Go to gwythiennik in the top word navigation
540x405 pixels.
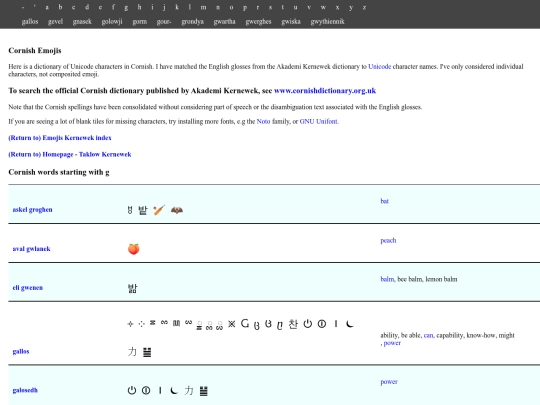pyautogui.click(x=328, y=22)
